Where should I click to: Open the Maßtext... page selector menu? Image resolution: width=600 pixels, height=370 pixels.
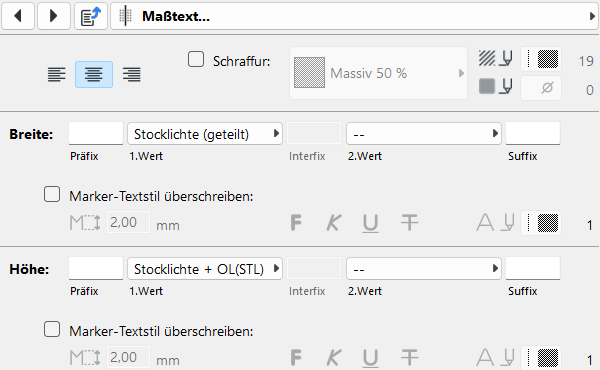354,16
